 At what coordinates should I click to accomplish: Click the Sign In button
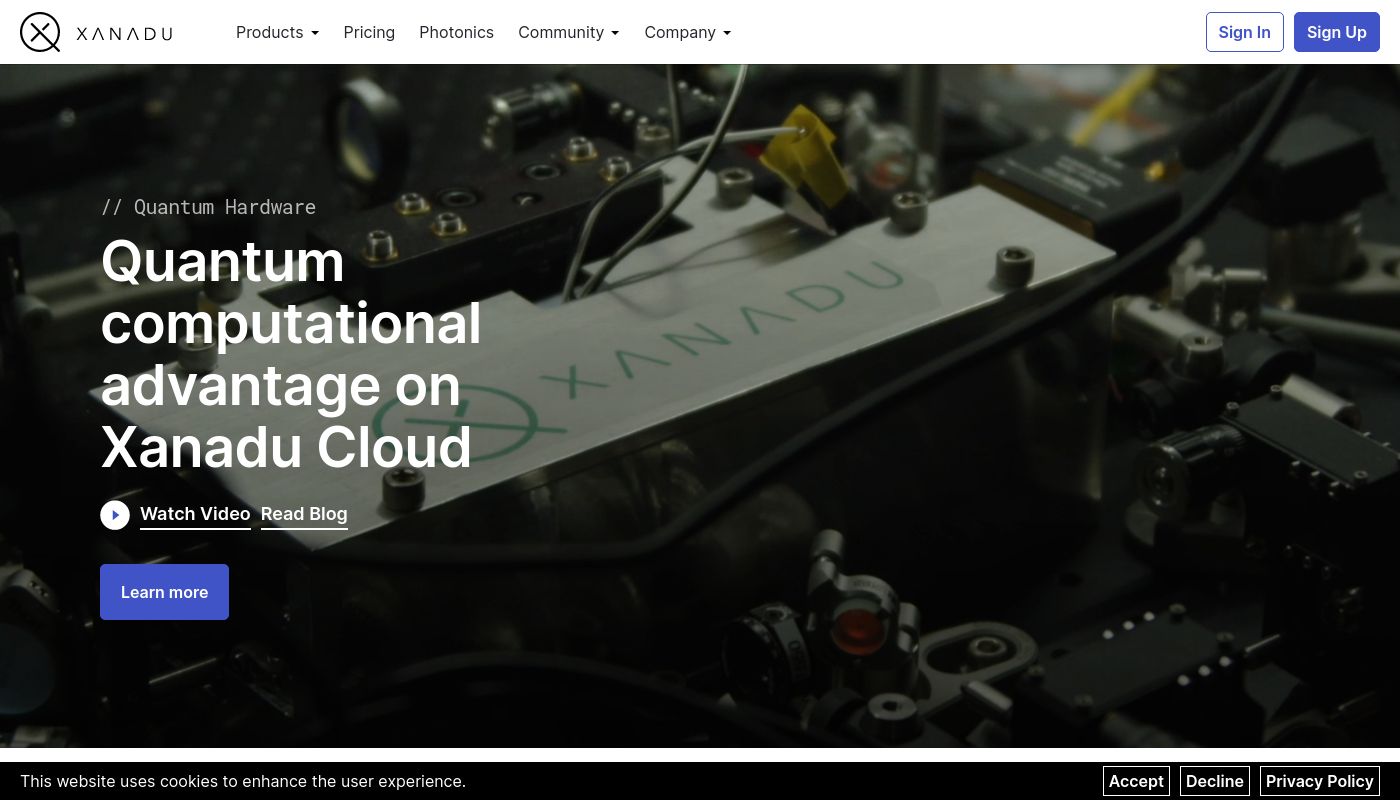coord(1244,32)
